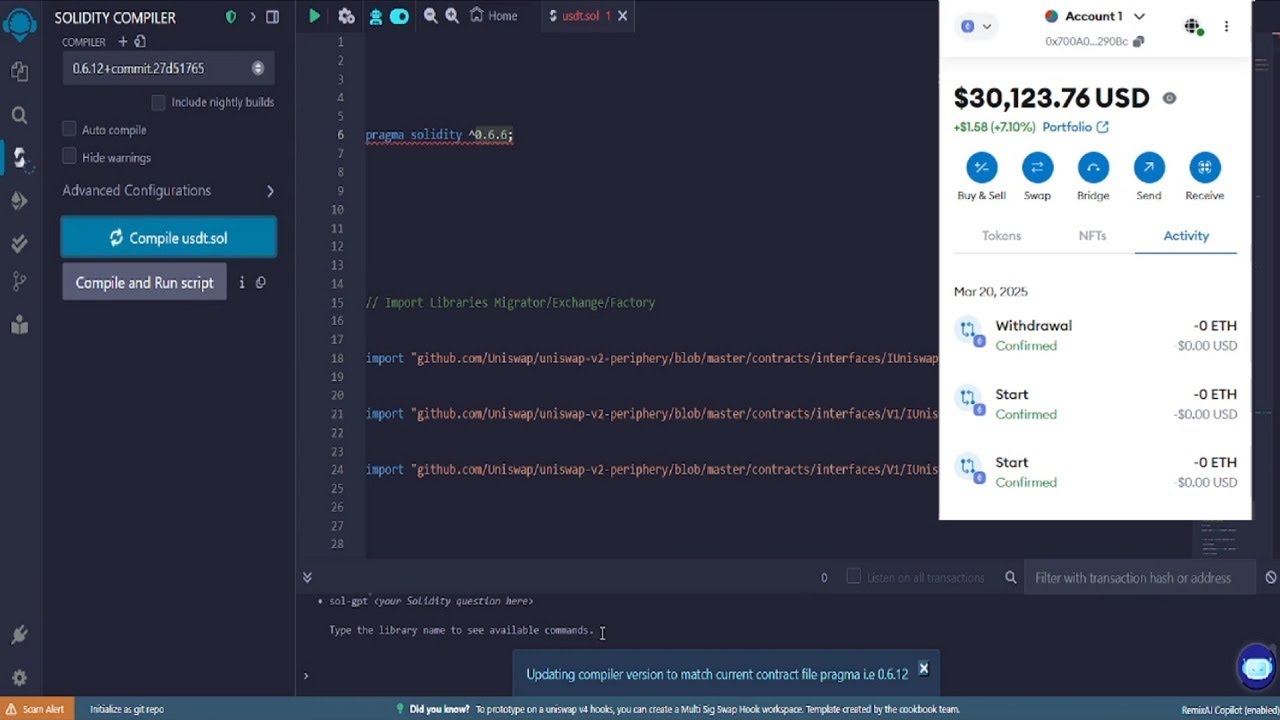This screenshot has width=1280, height=720.
Task: Hide the wallet balance with eye icon
Action: click(1169, 98)
